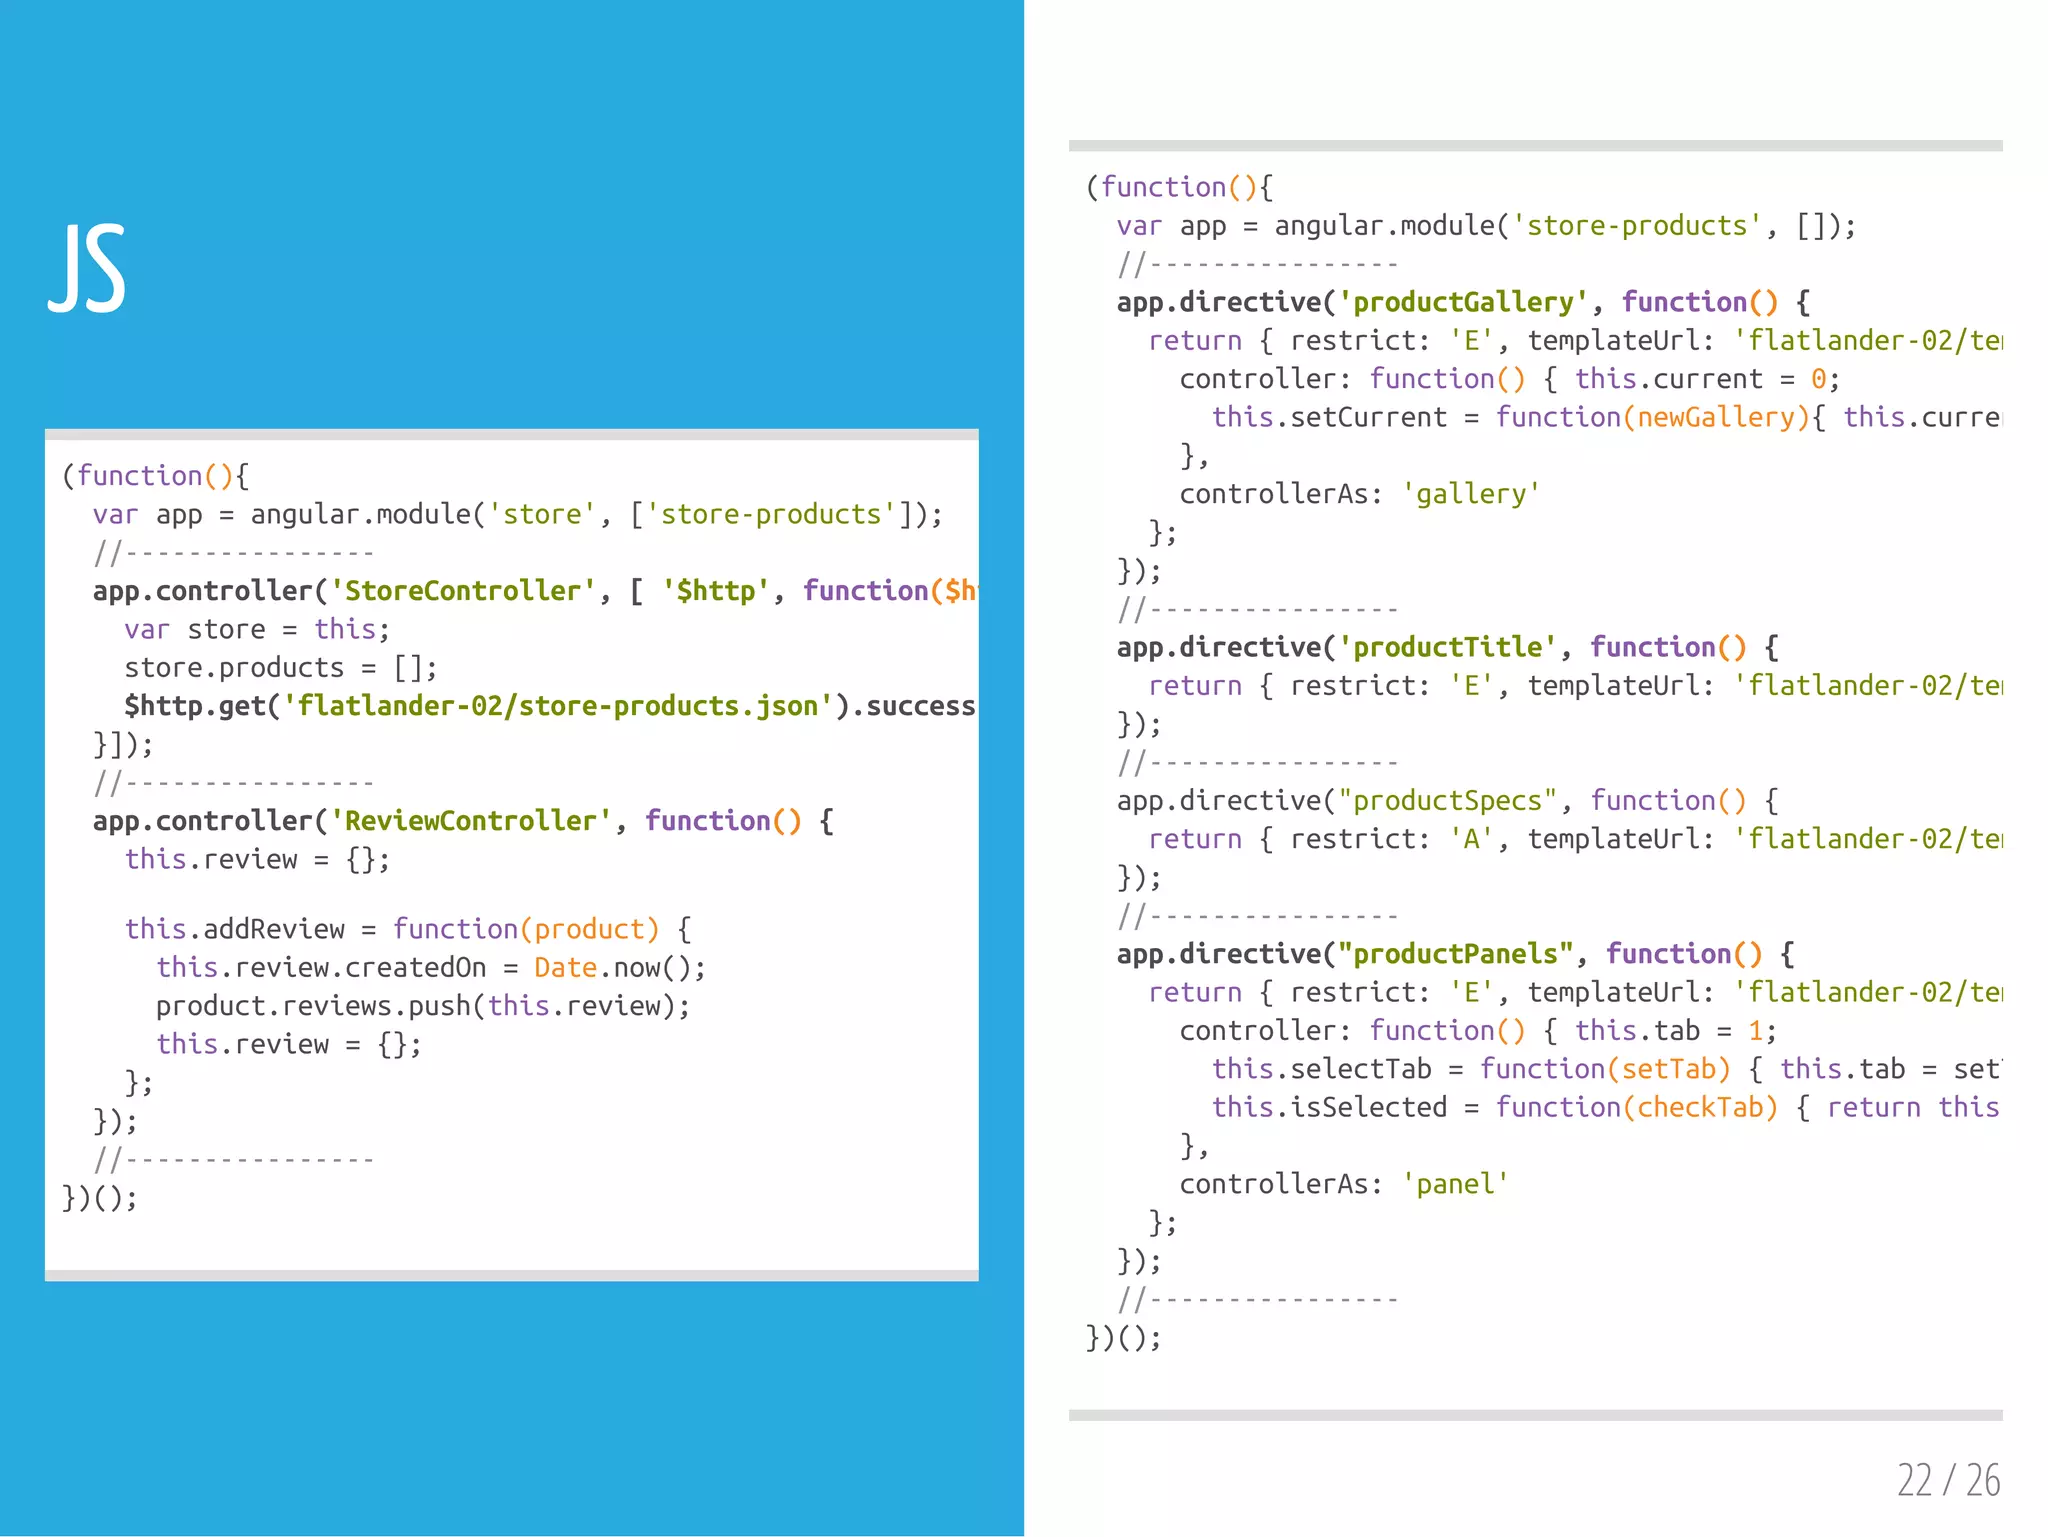
Task: Click the $http.get store-products.json line
Action: 550,706
